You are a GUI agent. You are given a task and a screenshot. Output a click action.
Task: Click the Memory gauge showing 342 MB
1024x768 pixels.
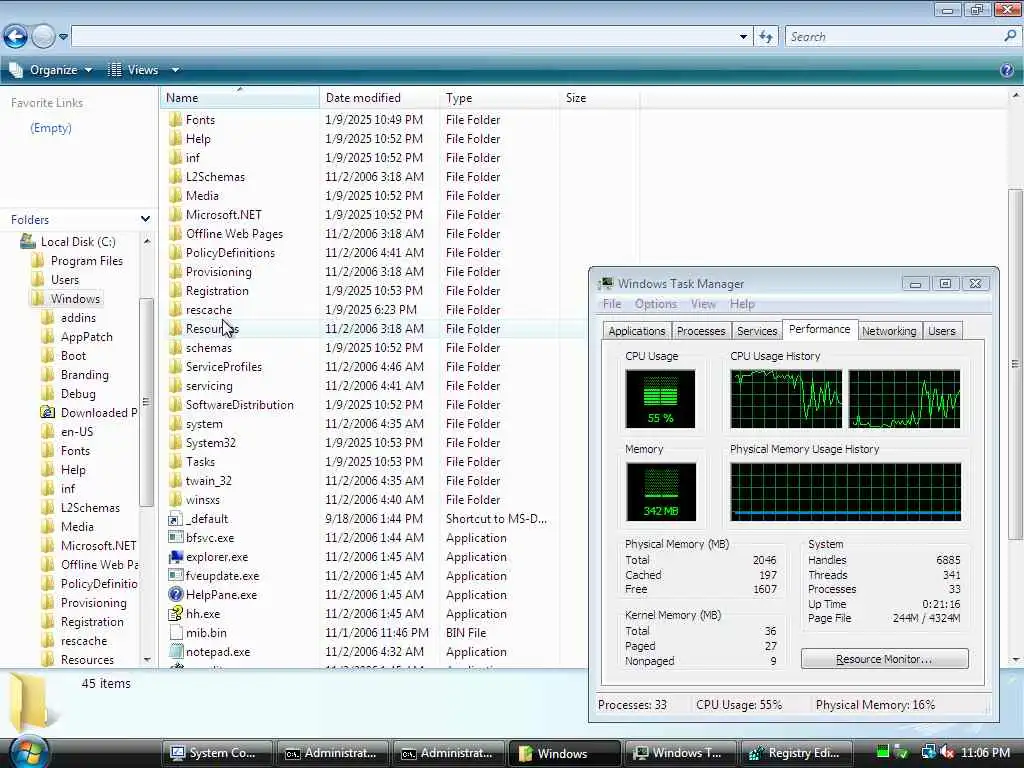click(x=660, y=492)
